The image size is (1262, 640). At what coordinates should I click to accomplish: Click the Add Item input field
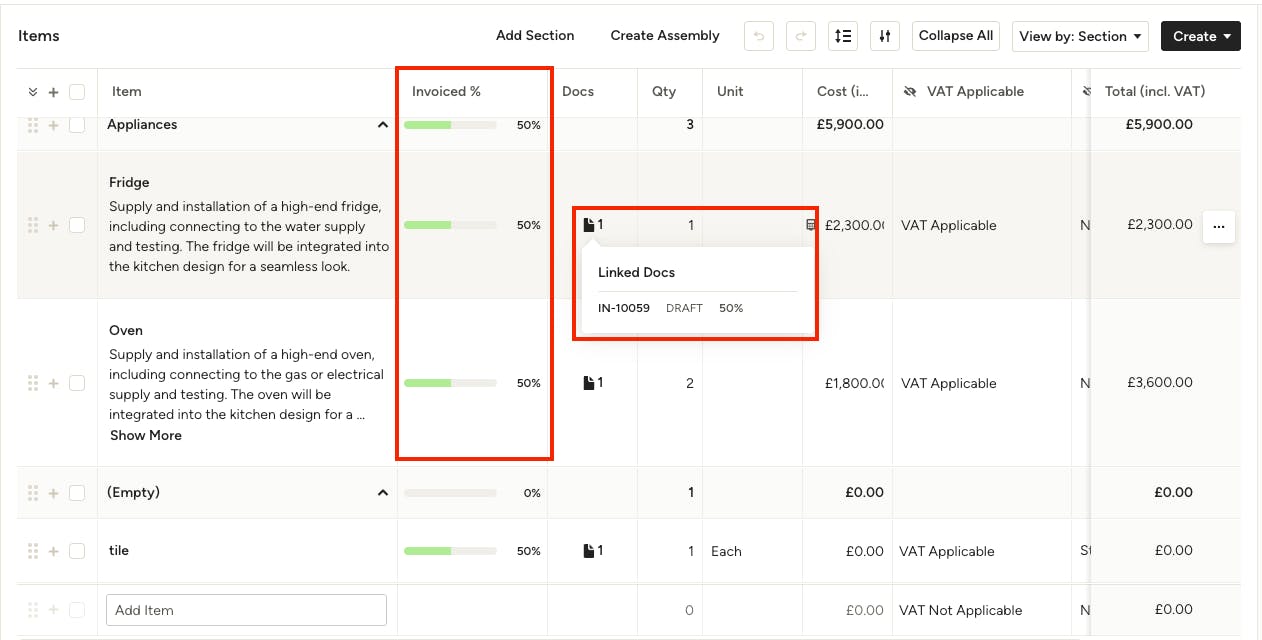coord(246,610)
